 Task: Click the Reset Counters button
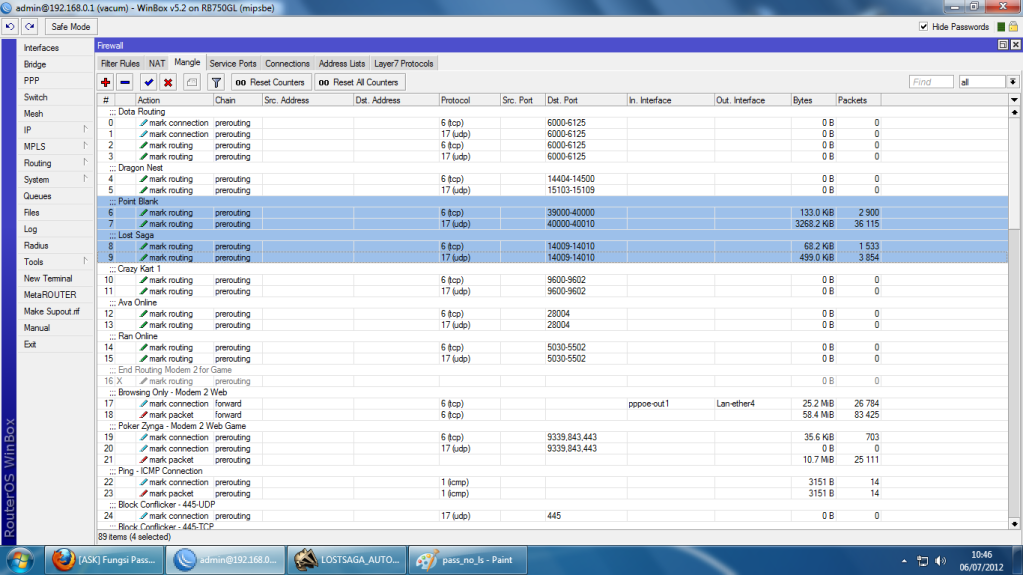coord(270,82)
